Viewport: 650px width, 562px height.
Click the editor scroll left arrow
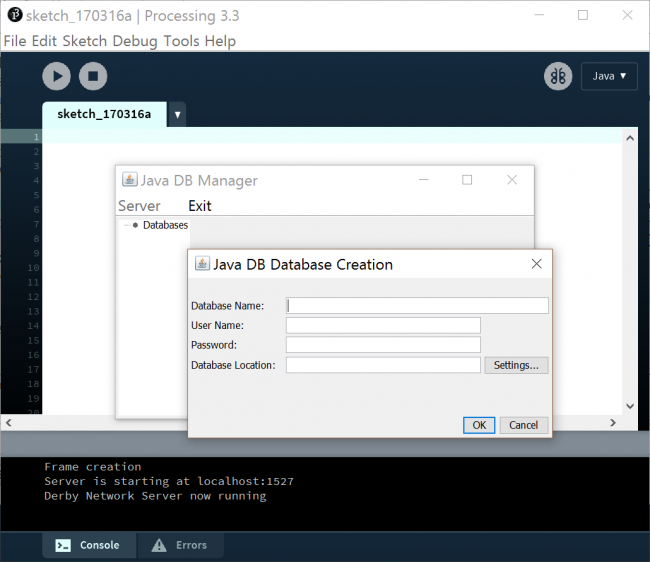pyautogui.click(x=9, y=423)
